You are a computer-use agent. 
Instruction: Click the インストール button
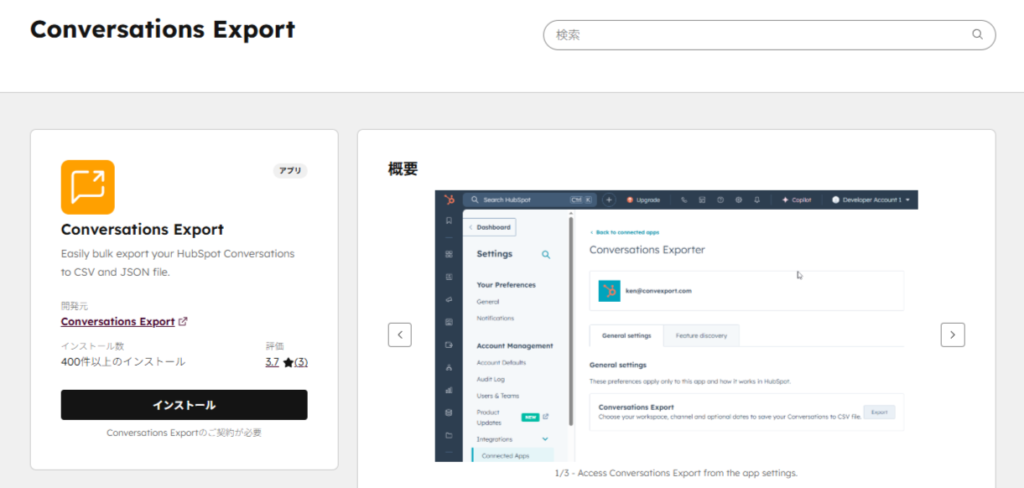click(184, 405)
